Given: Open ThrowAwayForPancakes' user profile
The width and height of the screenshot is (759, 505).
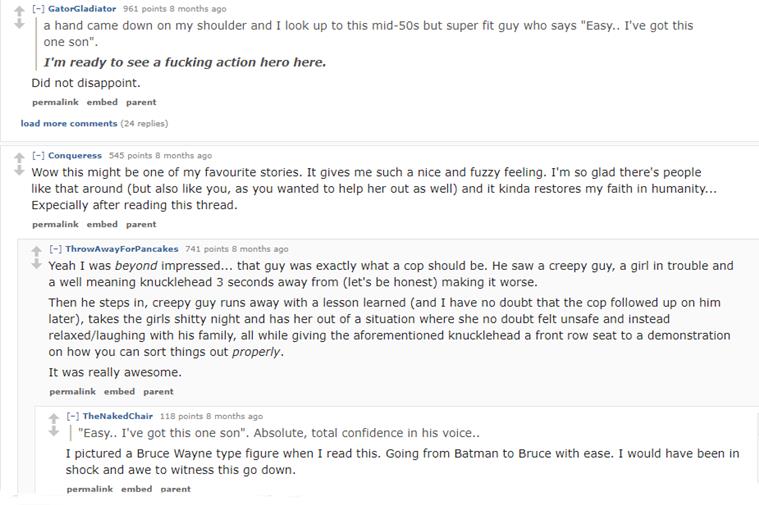Looking at the screenshot, I should tap(122, 249).
